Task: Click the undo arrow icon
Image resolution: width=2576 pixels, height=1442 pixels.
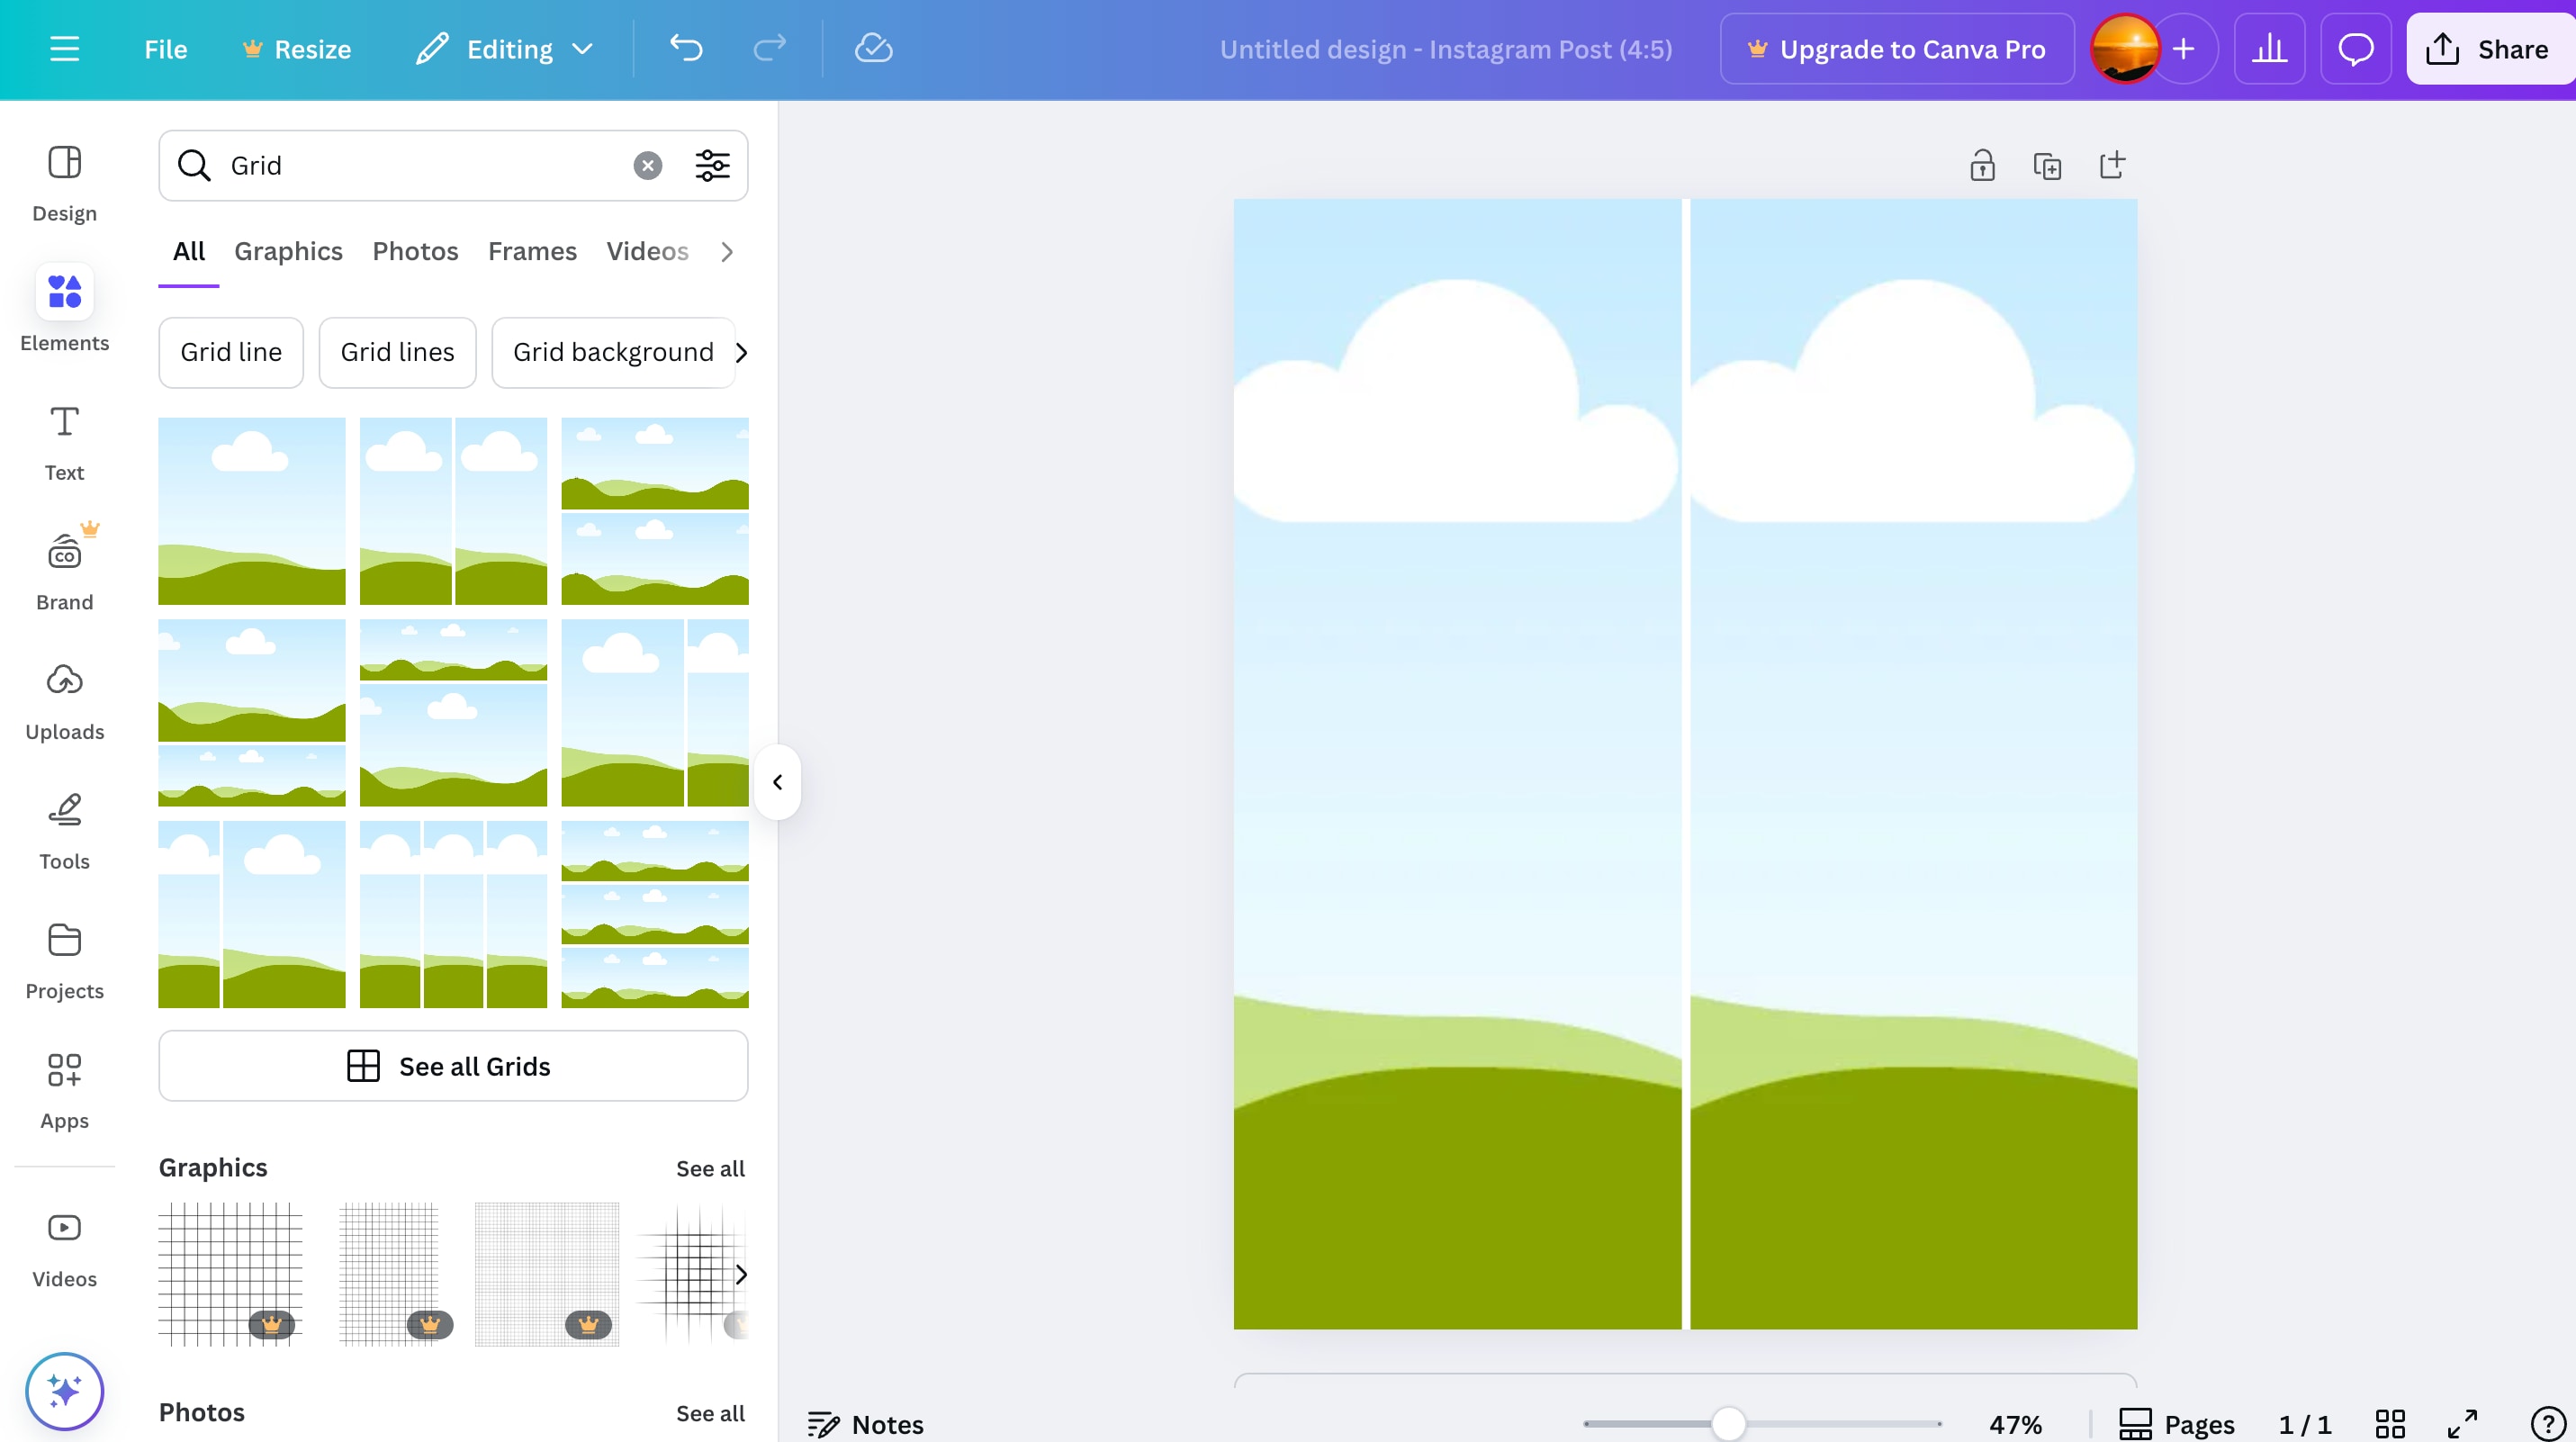Action: (686, 49)
